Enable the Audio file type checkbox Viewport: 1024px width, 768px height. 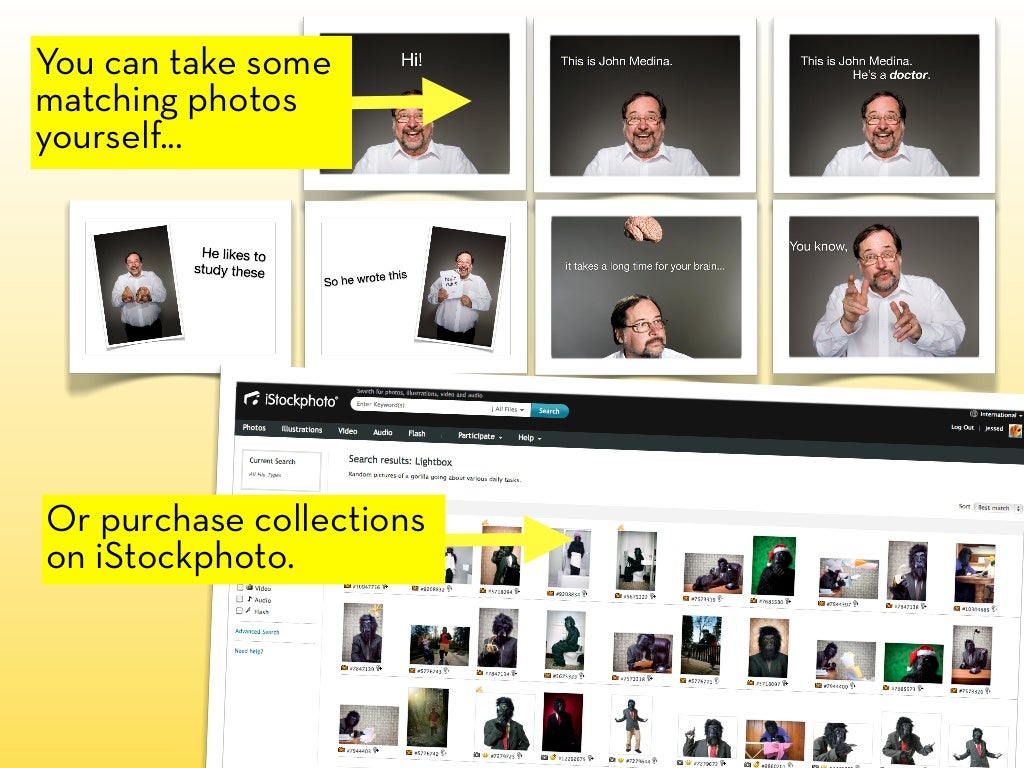tap(239, 598)
